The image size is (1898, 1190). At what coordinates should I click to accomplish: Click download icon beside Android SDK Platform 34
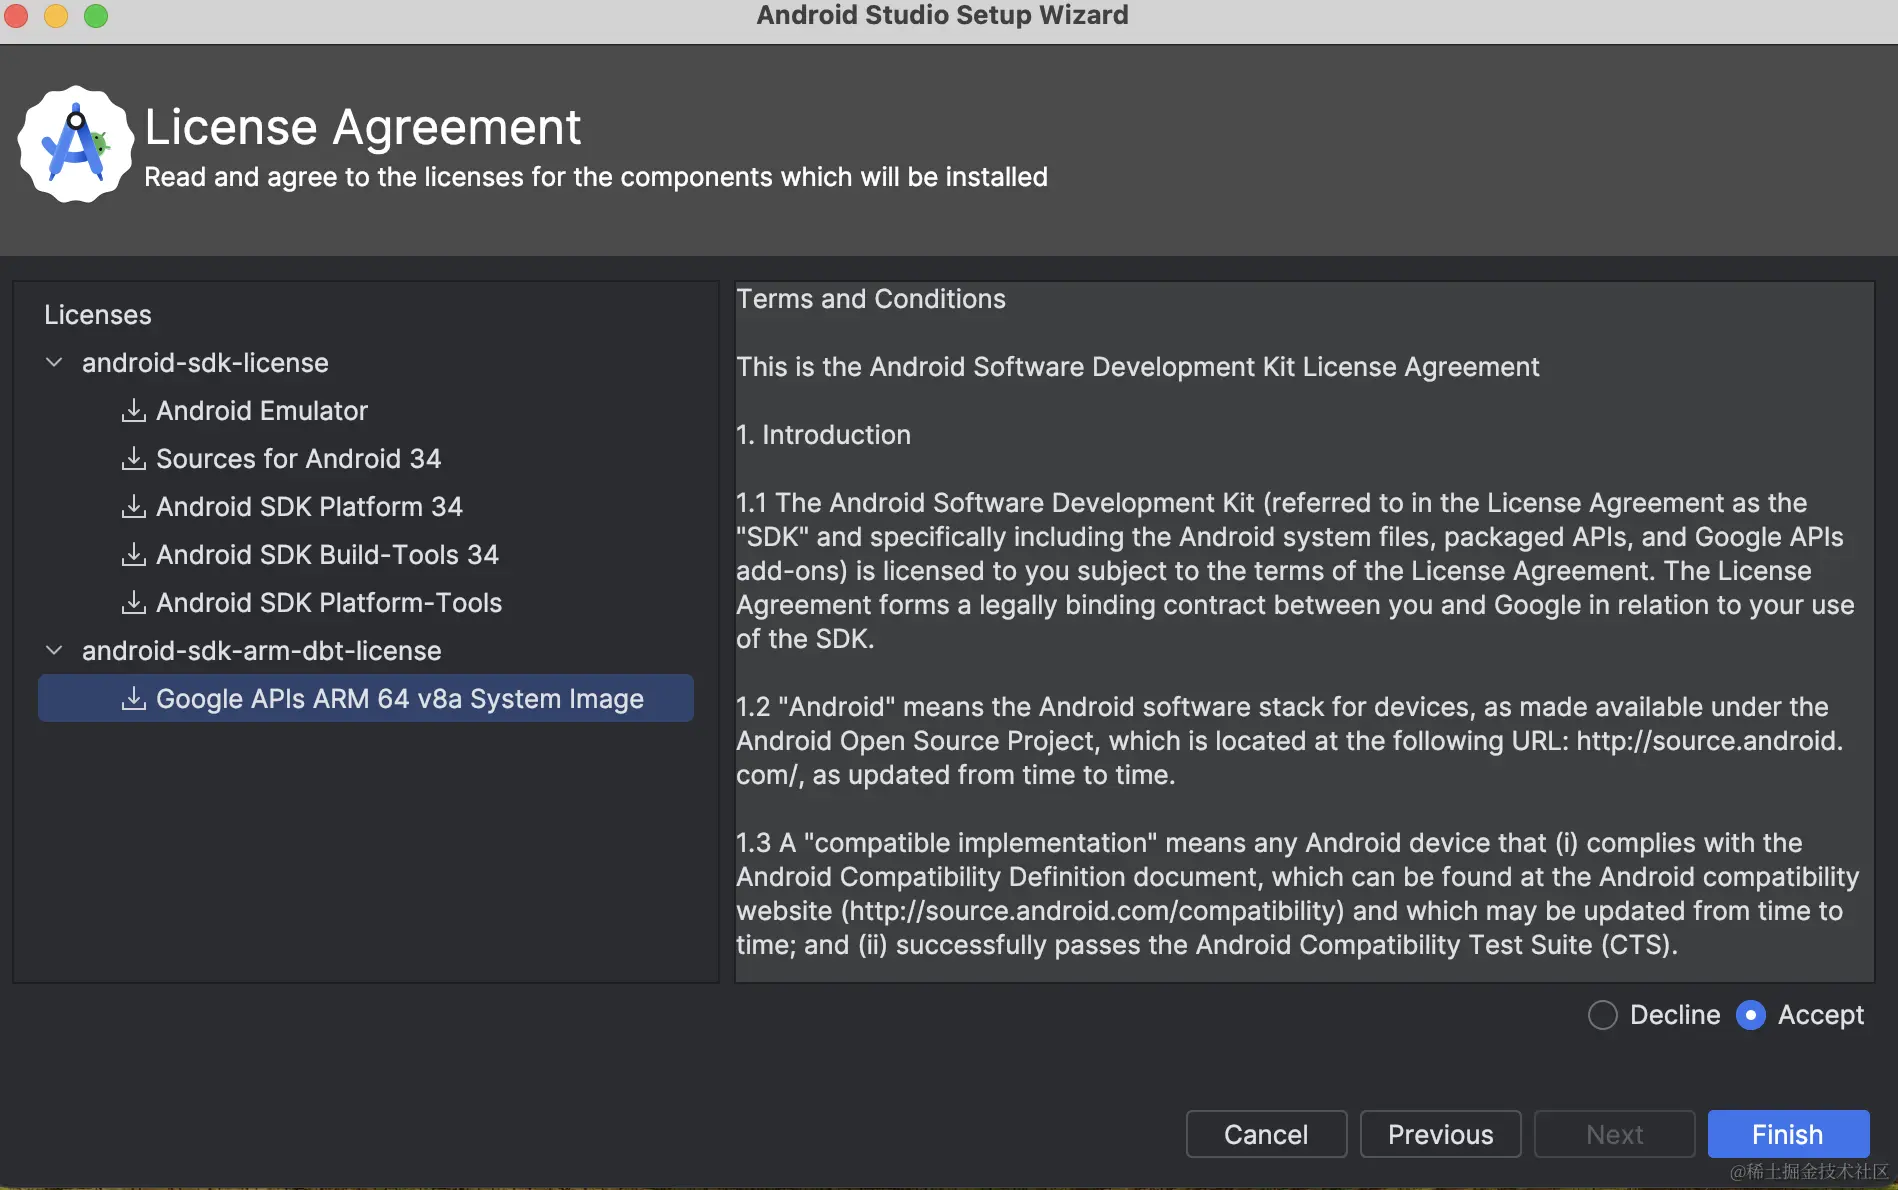[133, 507]
